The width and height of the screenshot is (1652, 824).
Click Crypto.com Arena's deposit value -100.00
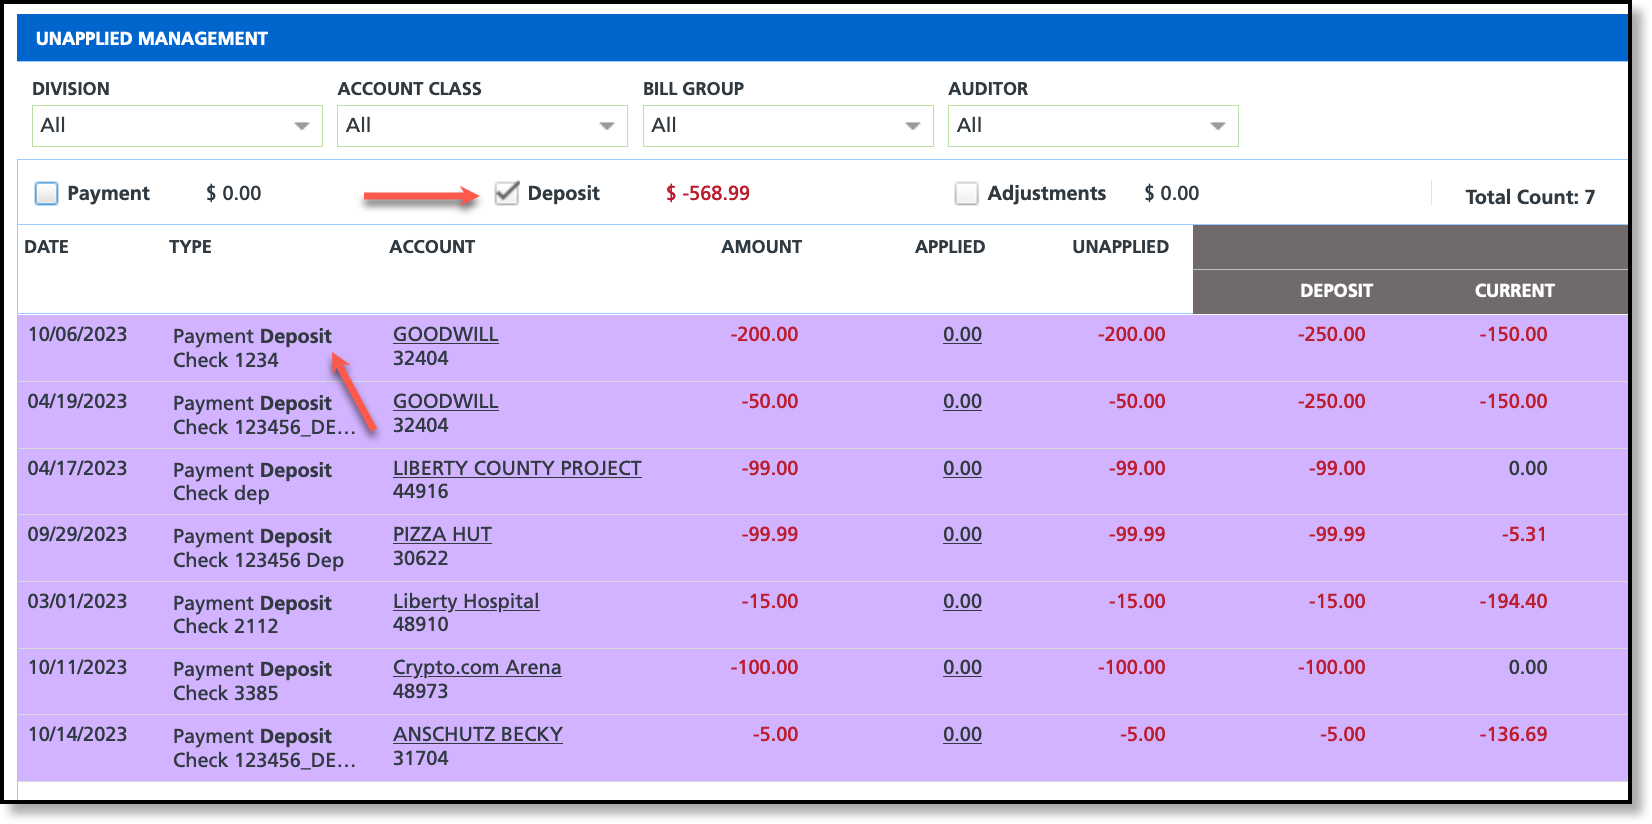coord(1332,668)
